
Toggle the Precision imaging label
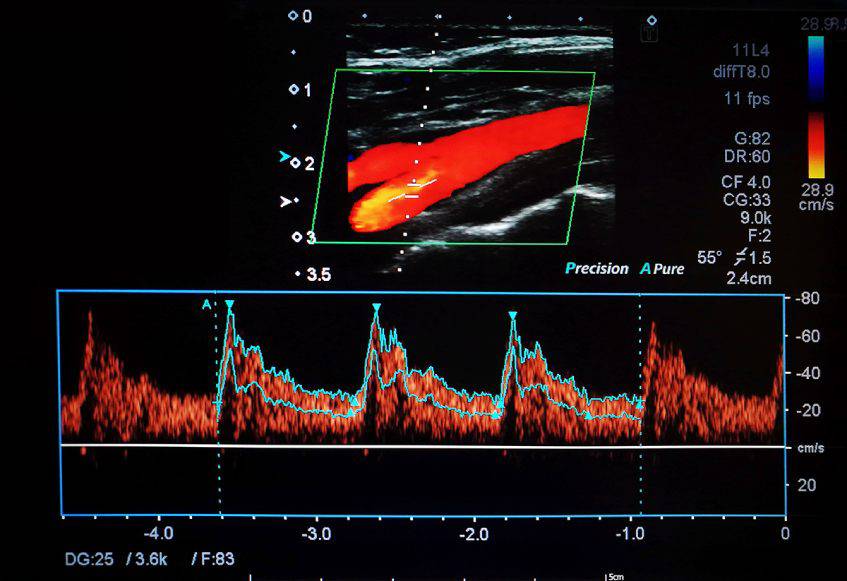(x=597, y=269)
